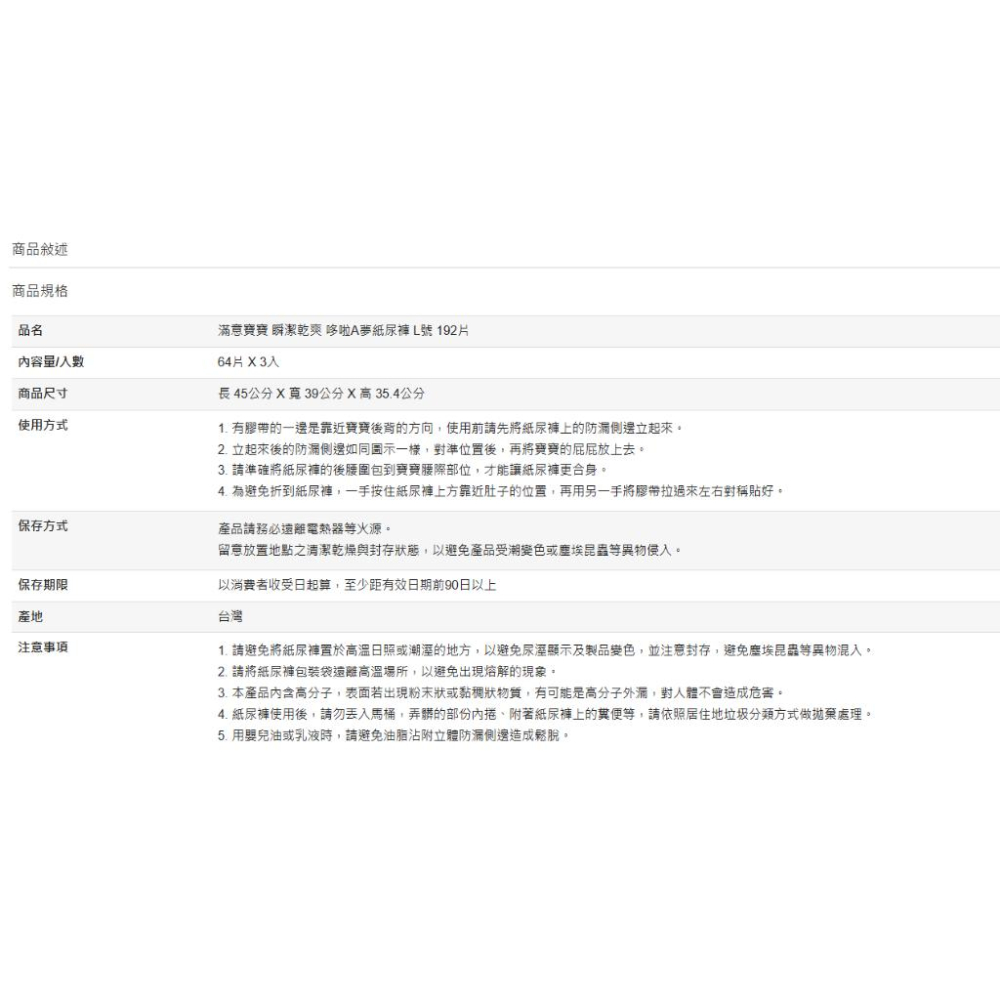
Task: Click the 商品敘述 section heading
Action: pyautogui.click(x=39, y=248)
